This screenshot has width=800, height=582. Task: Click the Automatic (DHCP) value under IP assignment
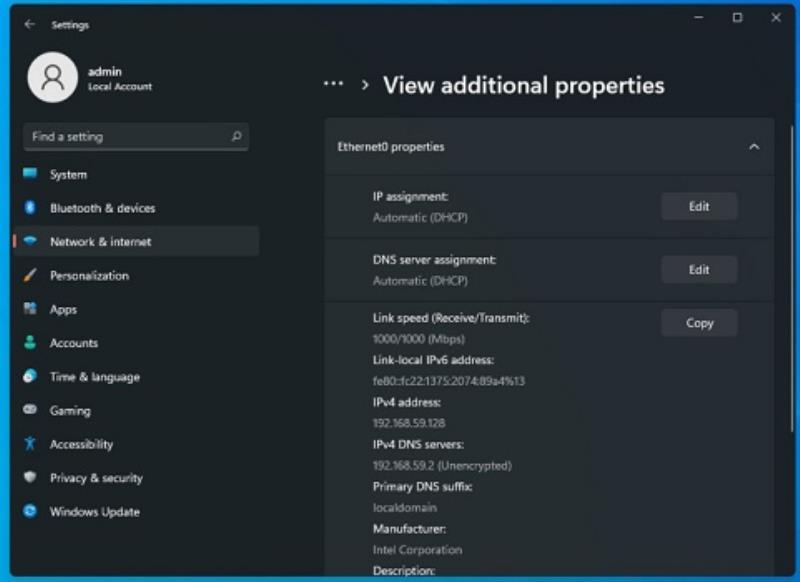(420, 217)
